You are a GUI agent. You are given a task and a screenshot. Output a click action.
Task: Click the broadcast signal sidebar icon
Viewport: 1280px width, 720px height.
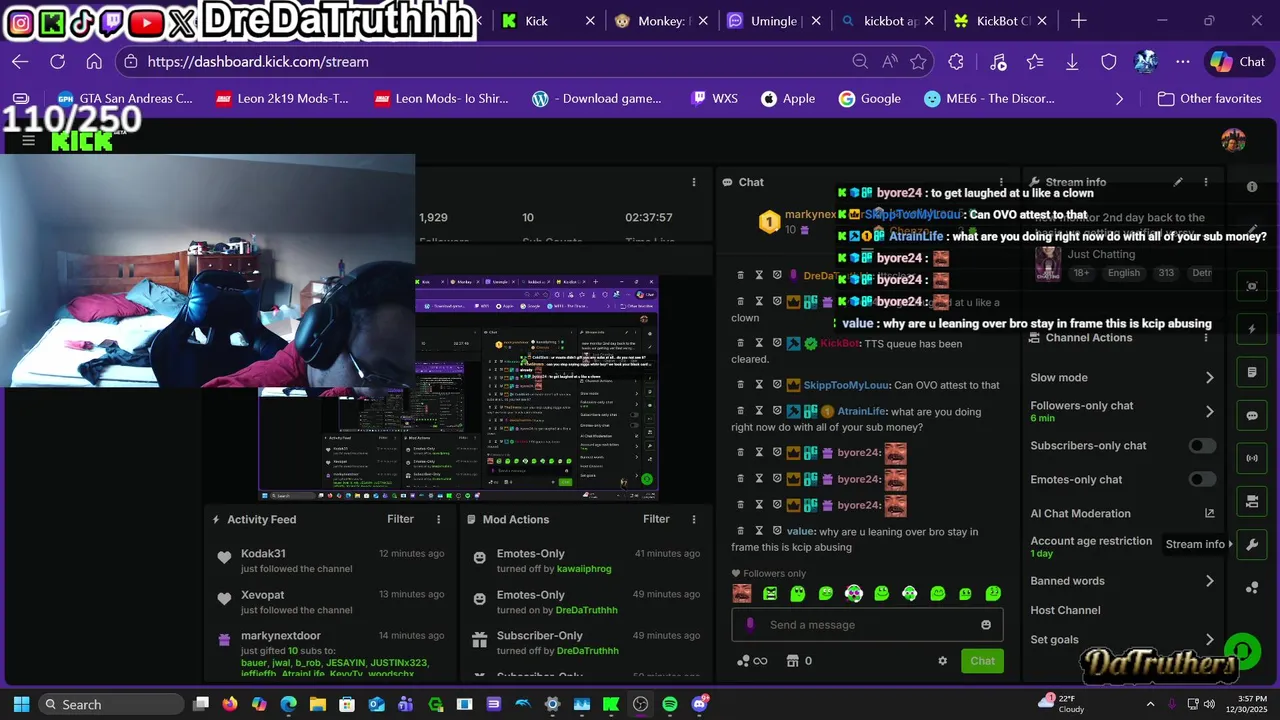[1252, 458]
